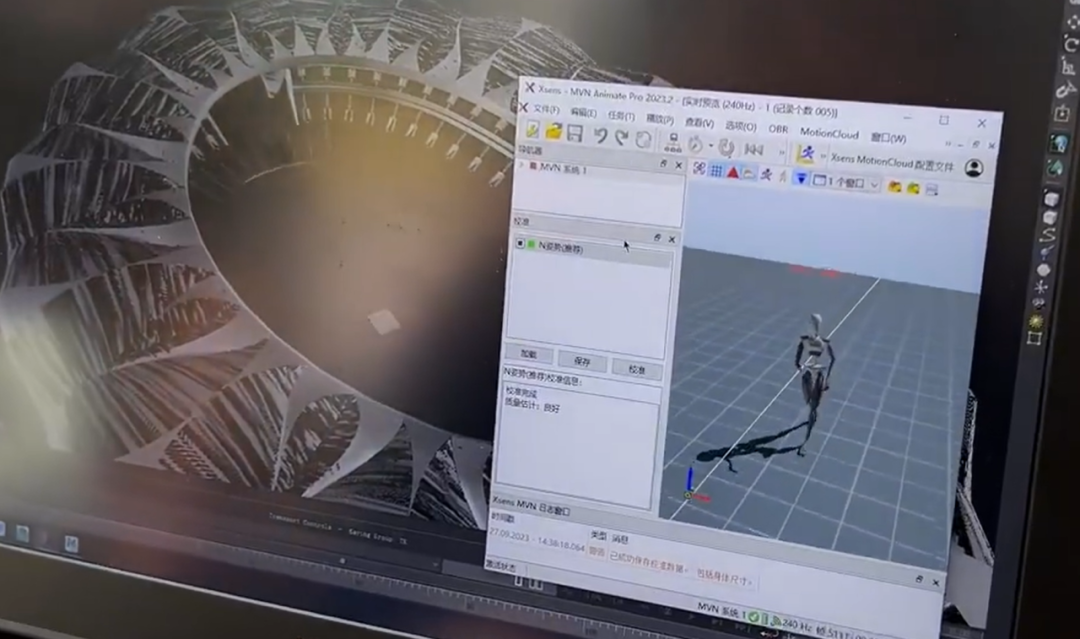Click the 激活状态 tab at log bottom
The image size is (1080, 639).
(500, 567)
